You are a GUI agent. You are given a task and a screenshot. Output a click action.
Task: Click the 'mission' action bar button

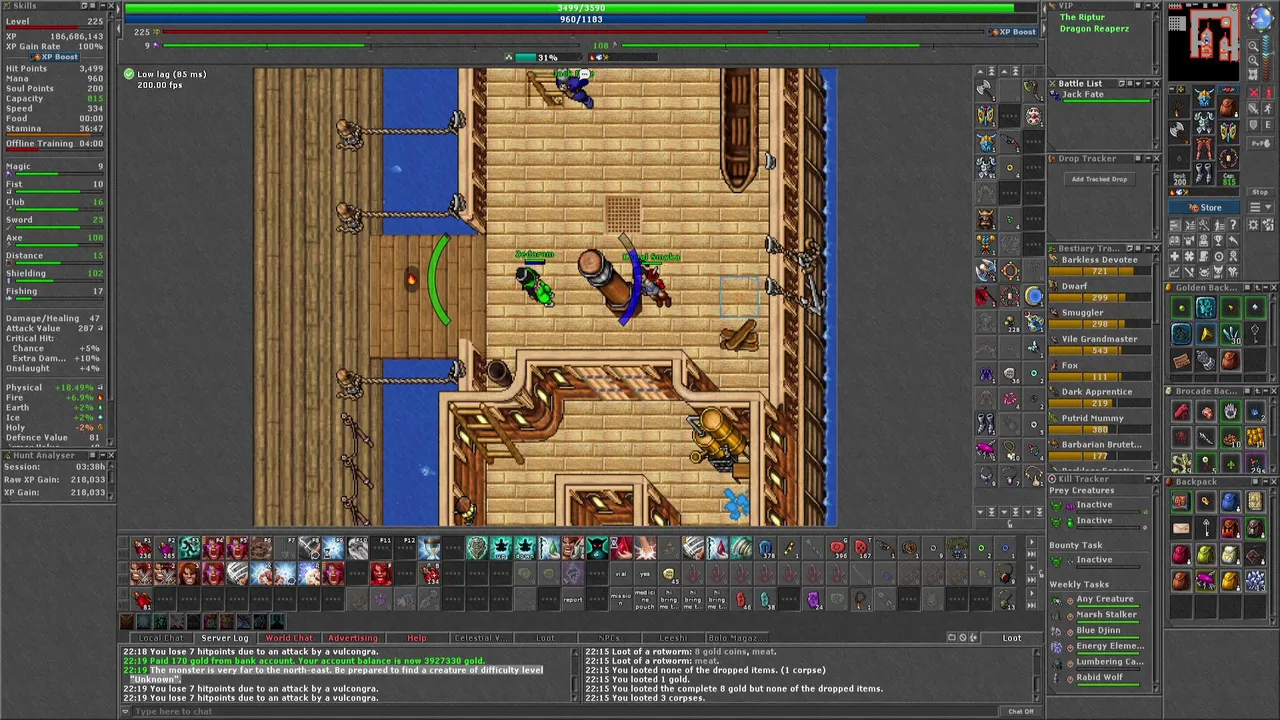pos(620,599)
